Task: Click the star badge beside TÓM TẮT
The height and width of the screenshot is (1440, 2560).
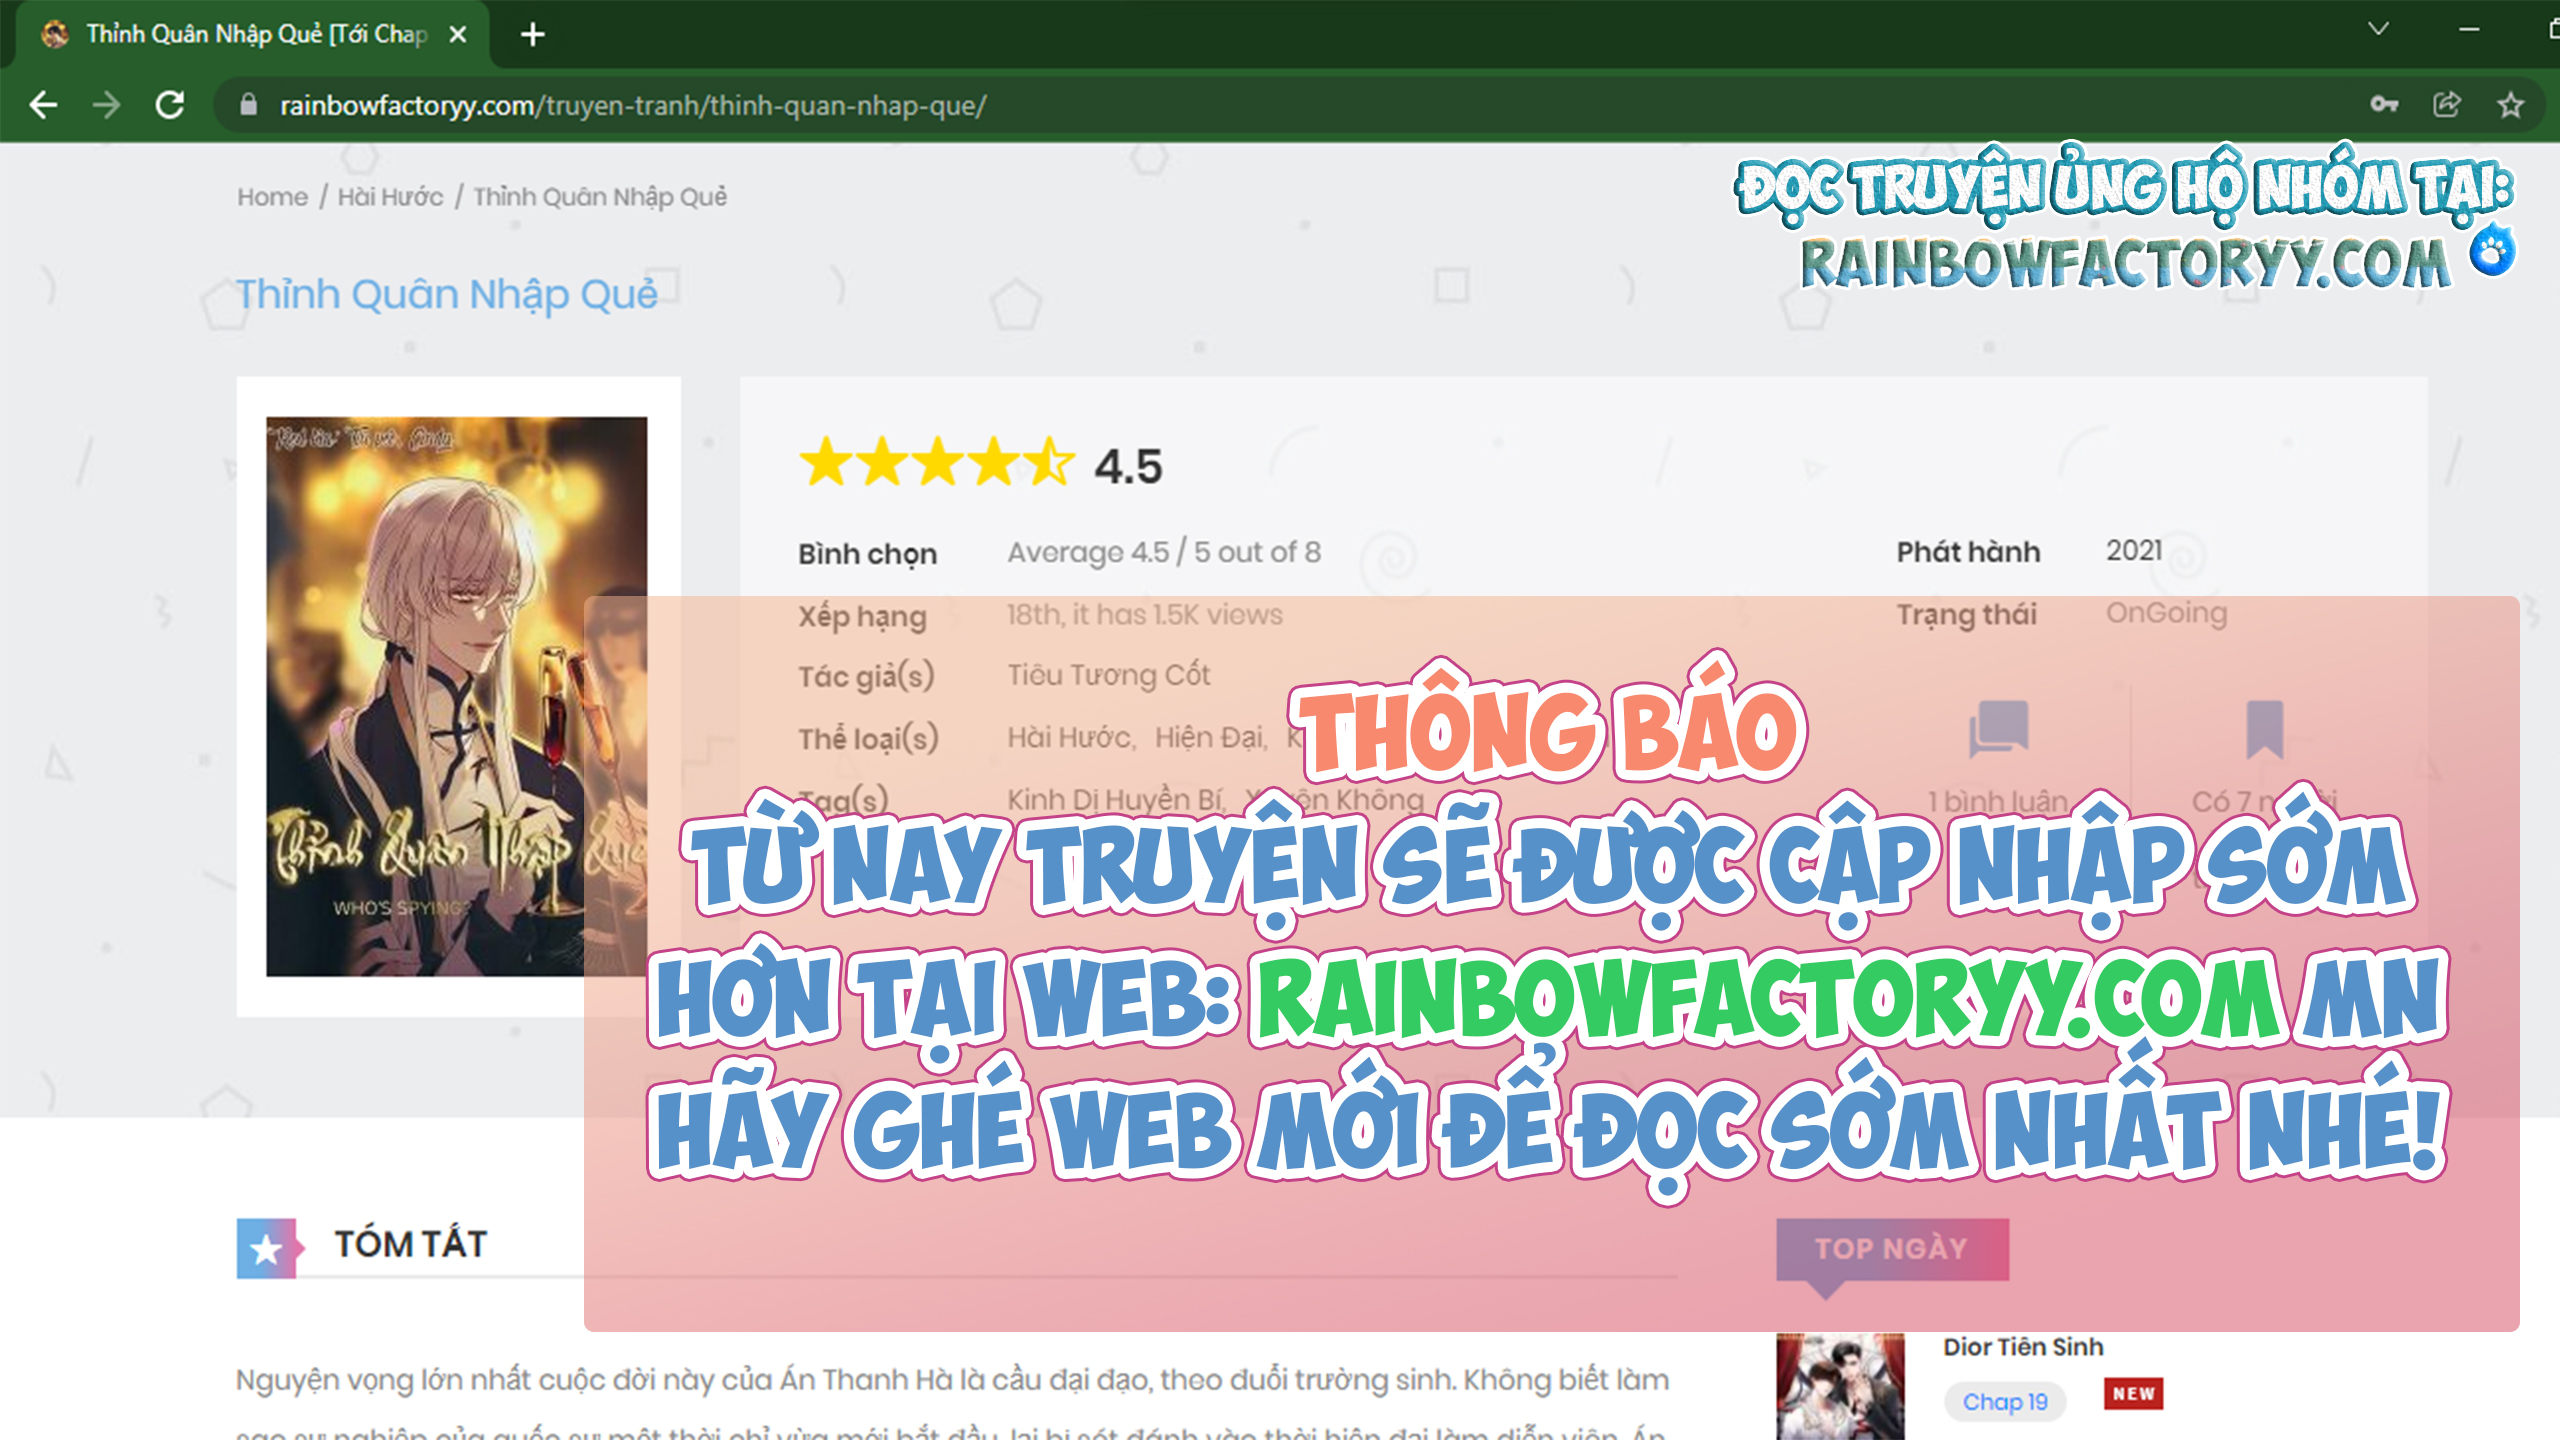Action: click(266, 1246)
